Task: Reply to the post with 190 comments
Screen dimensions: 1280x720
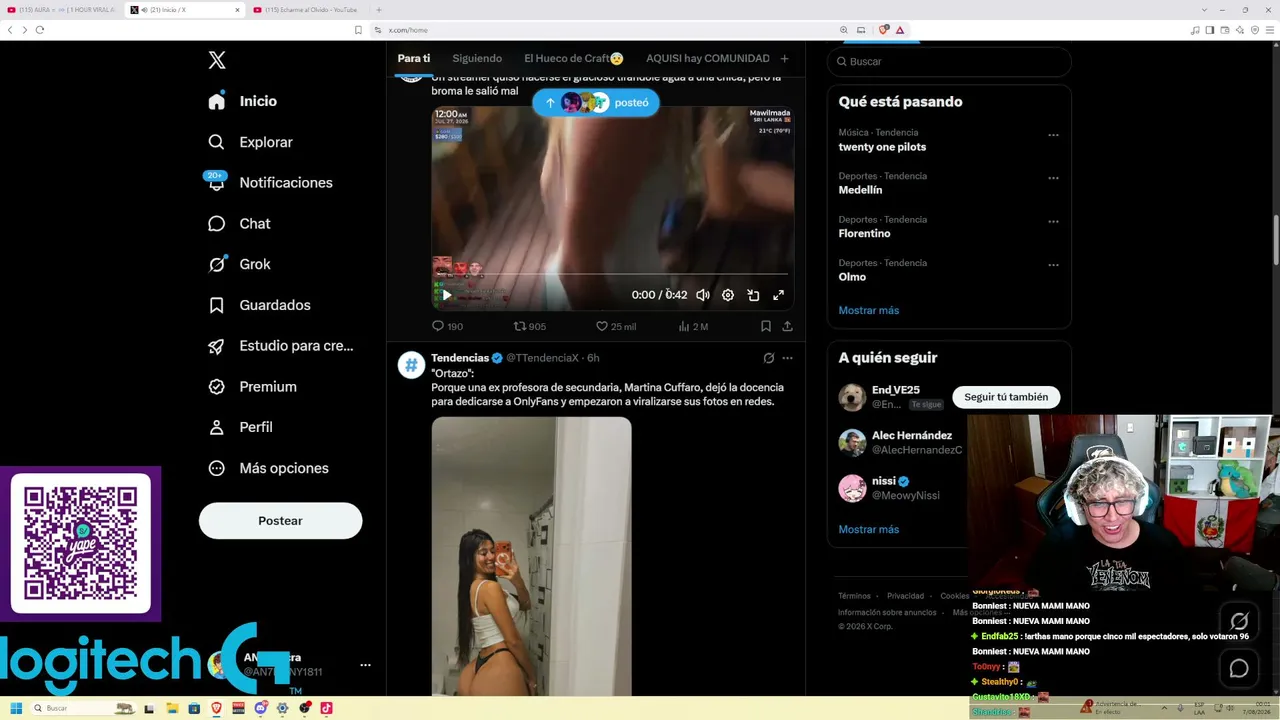Action: 447,326
